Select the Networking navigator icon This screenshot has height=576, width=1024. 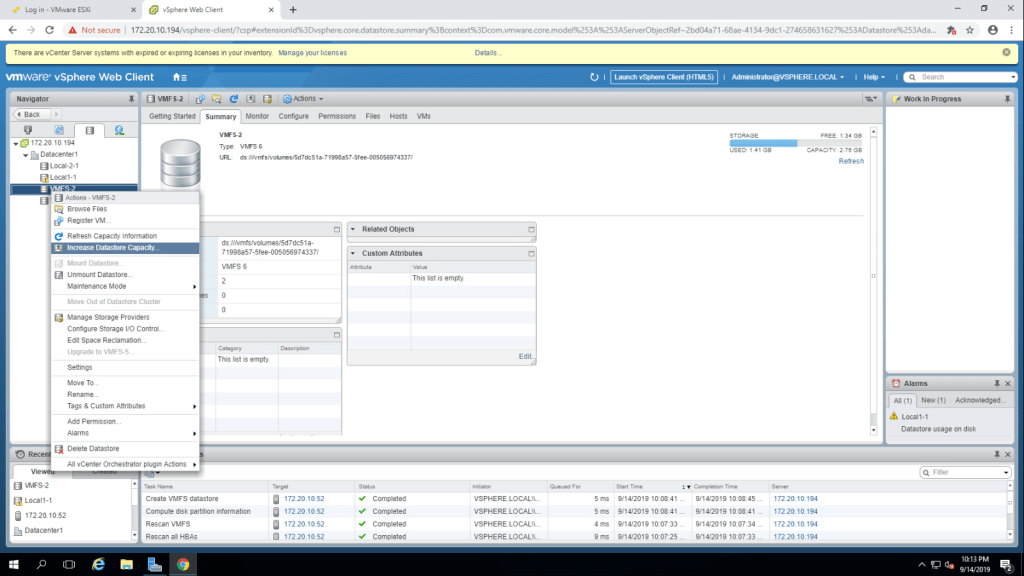tap(119, 130)
